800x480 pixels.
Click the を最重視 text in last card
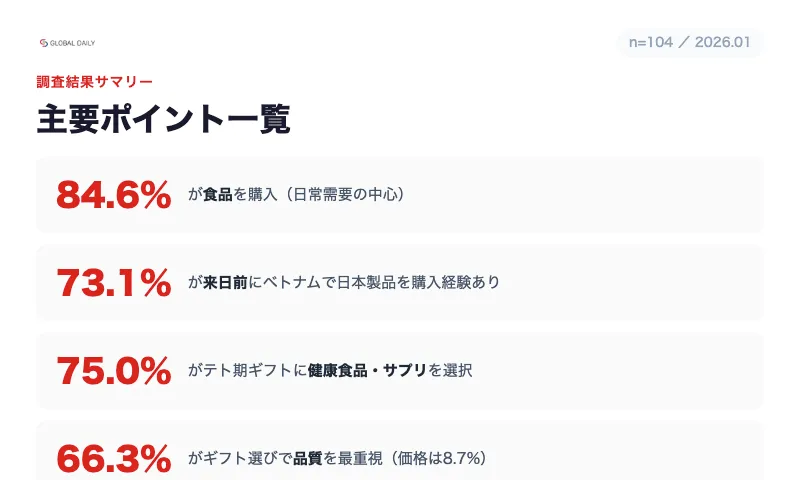pos(354,458)
